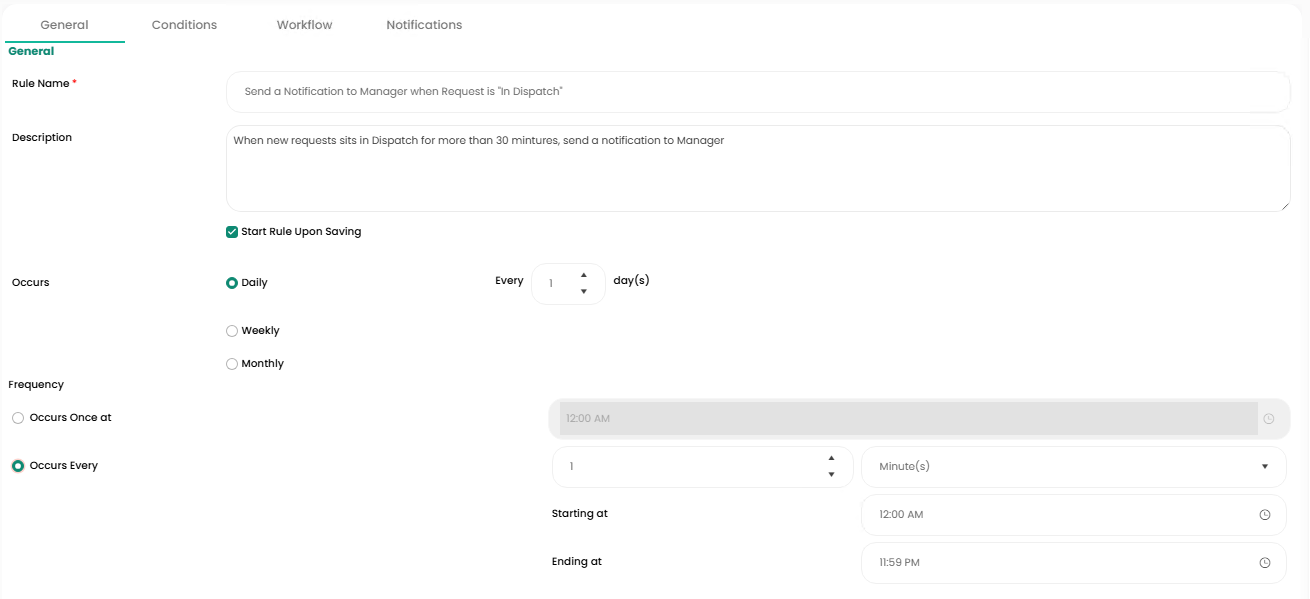Click inside the Description text area

pos(757,168)
